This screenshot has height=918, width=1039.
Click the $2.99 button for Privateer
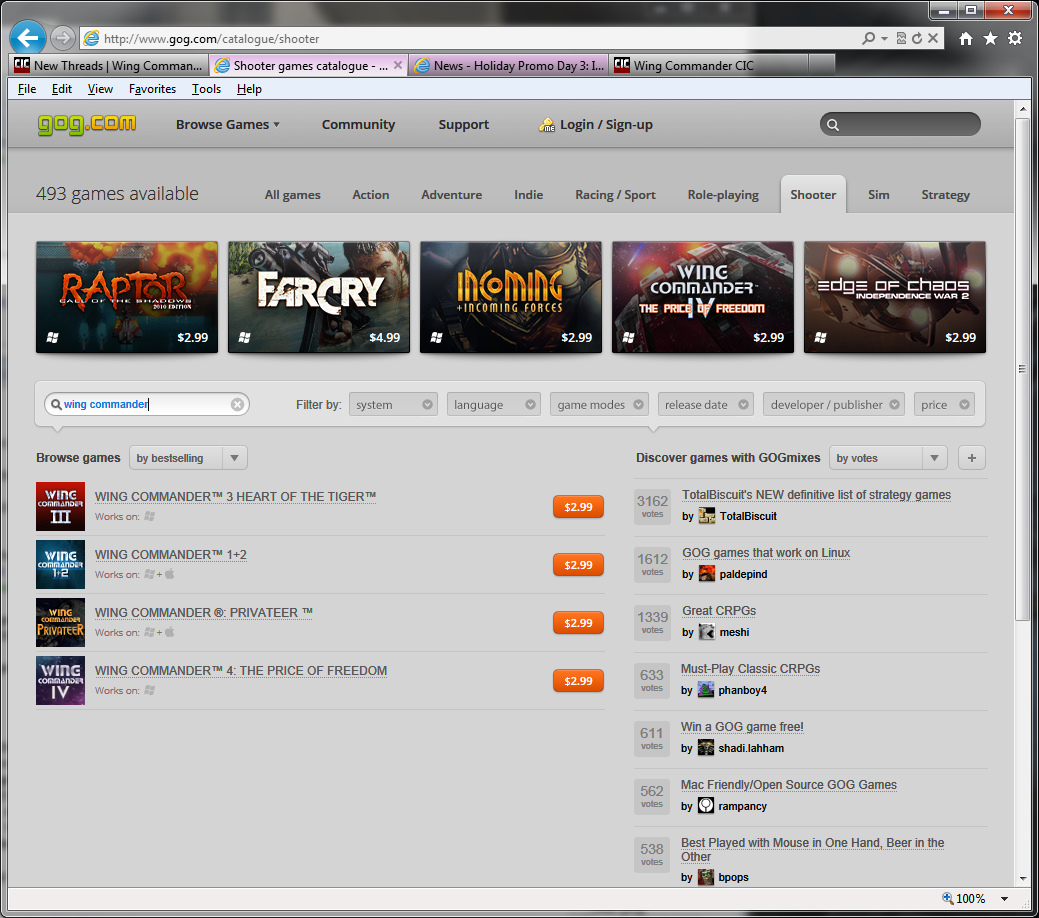click(x=578, y=623)
